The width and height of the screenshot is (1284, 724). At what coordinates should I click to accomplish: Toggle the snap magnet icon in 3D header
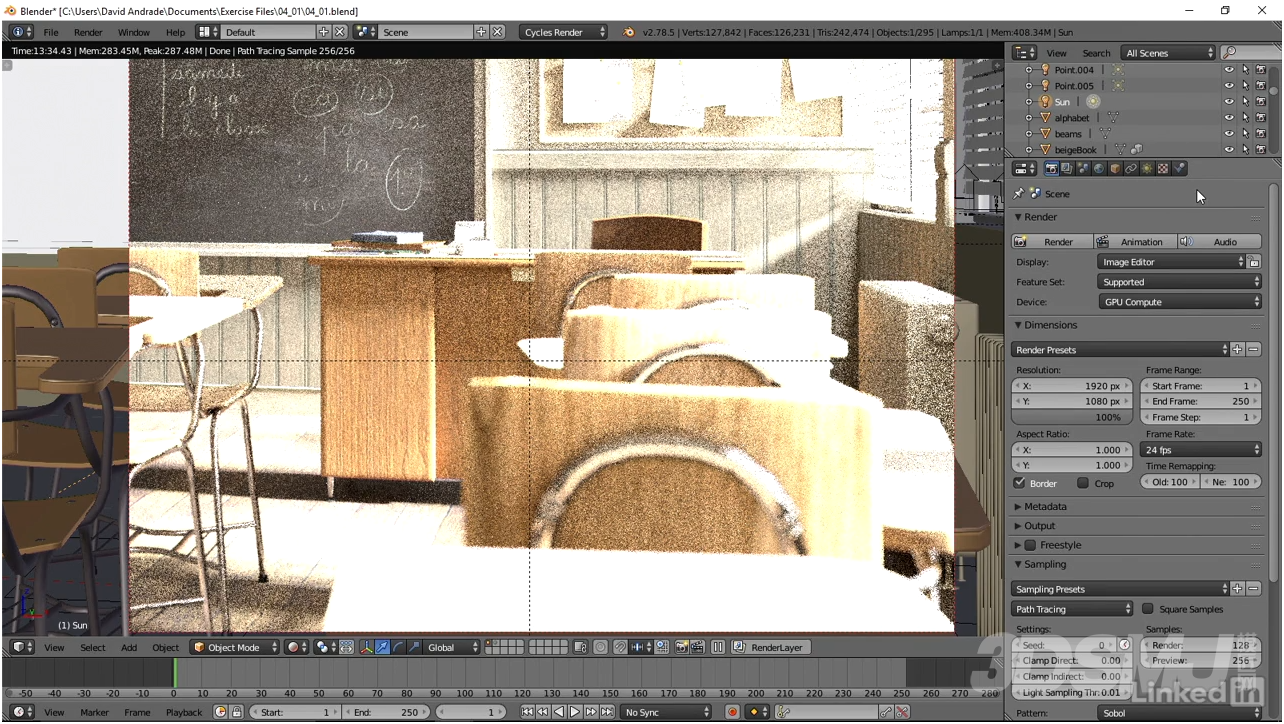tap(620, 647)
